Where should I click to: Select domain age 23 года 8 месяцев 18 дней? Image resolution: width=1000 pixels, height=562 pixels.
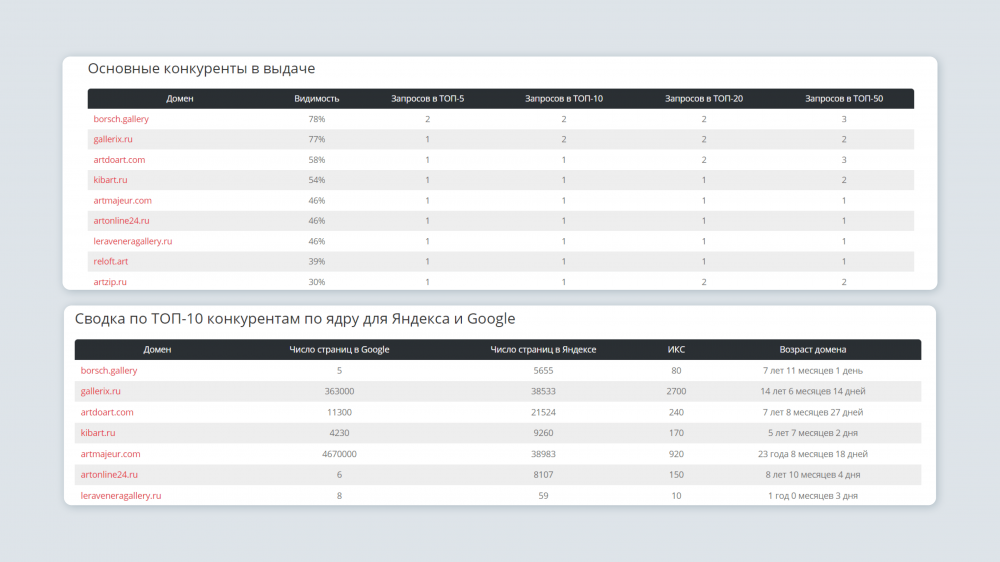[812, 454]
